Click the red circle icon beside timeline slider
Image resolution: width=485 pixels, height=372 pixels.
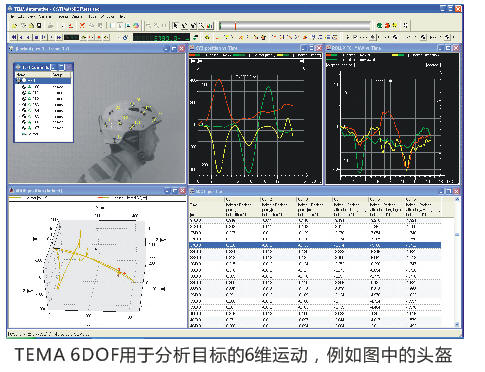point(387,25)
